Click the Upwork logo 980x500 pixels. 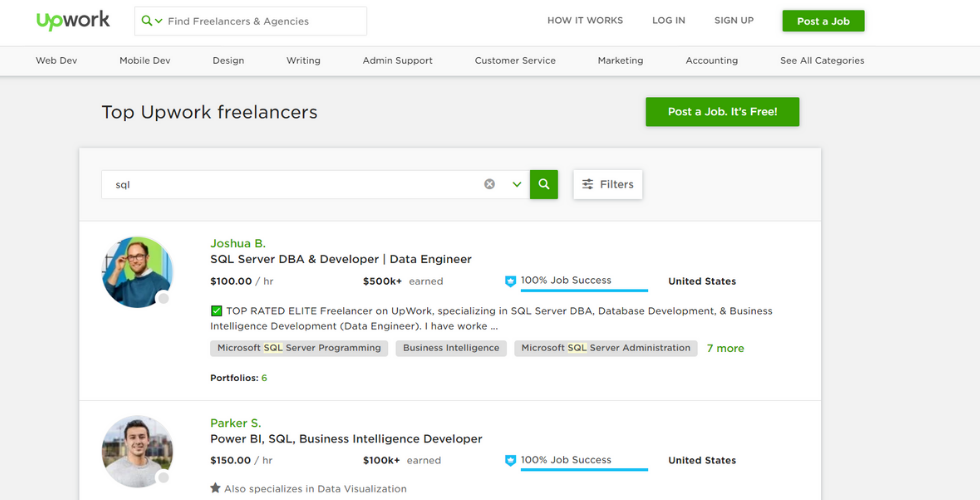tap(73, 21)
